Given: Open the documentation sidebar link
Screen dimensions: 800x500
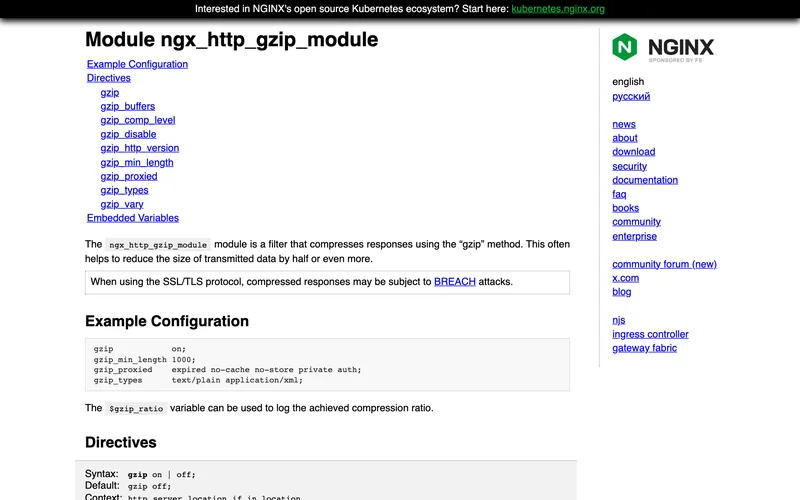Looking at the screenshot, I should coord(645,180).
